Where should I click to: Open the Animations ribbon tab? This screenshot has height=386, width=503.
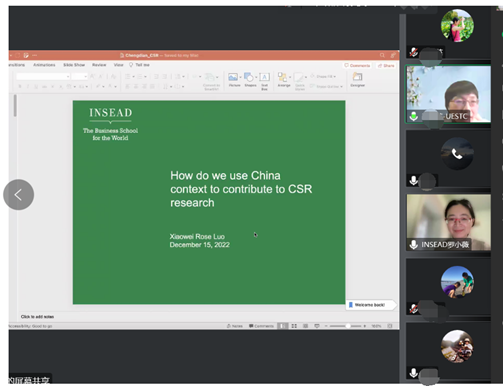coord(44,65)
